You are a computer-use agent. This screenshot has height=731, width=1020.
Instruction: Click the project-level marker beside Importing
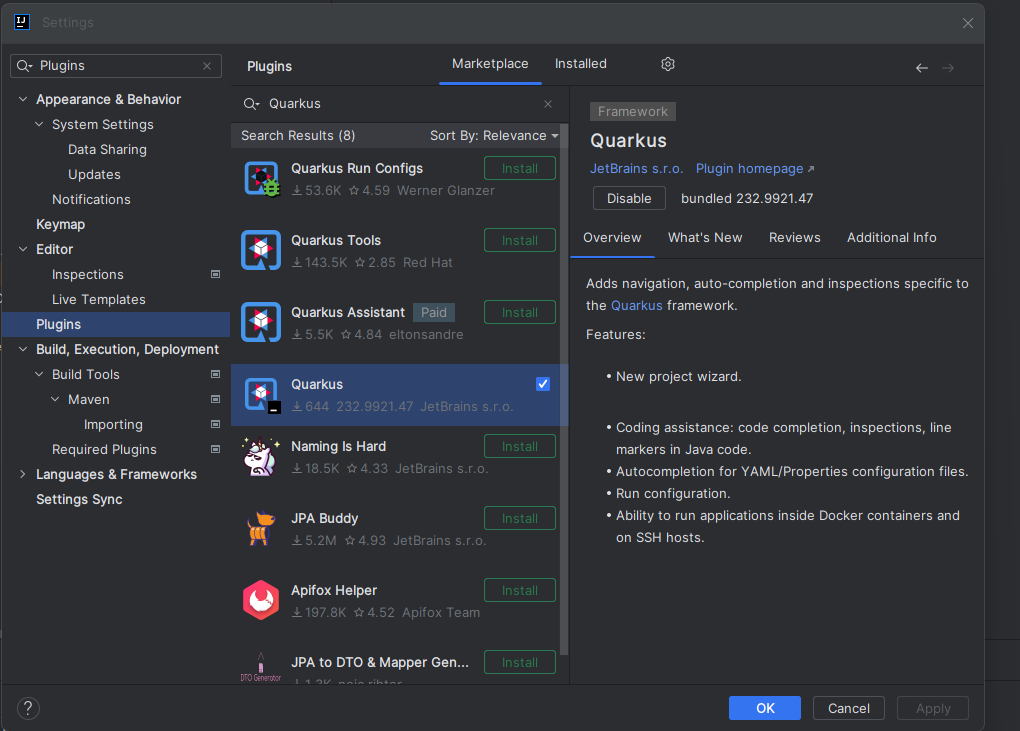pyautogui.click(x=215, y=424)
